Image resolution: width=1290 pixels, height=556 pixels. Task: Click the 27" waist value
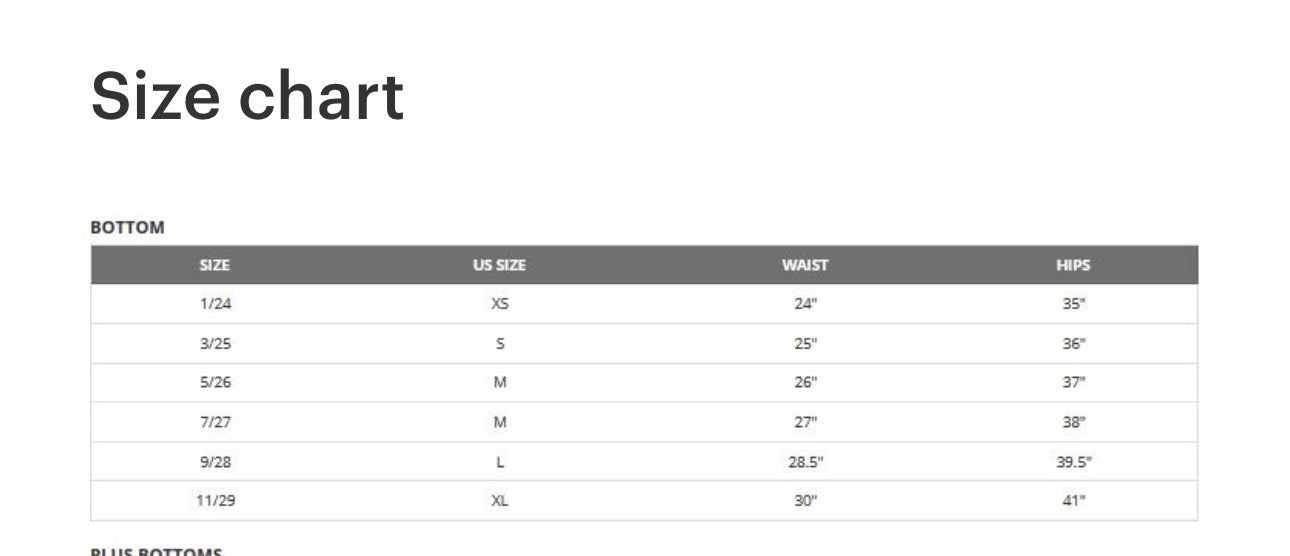[806, 422]
